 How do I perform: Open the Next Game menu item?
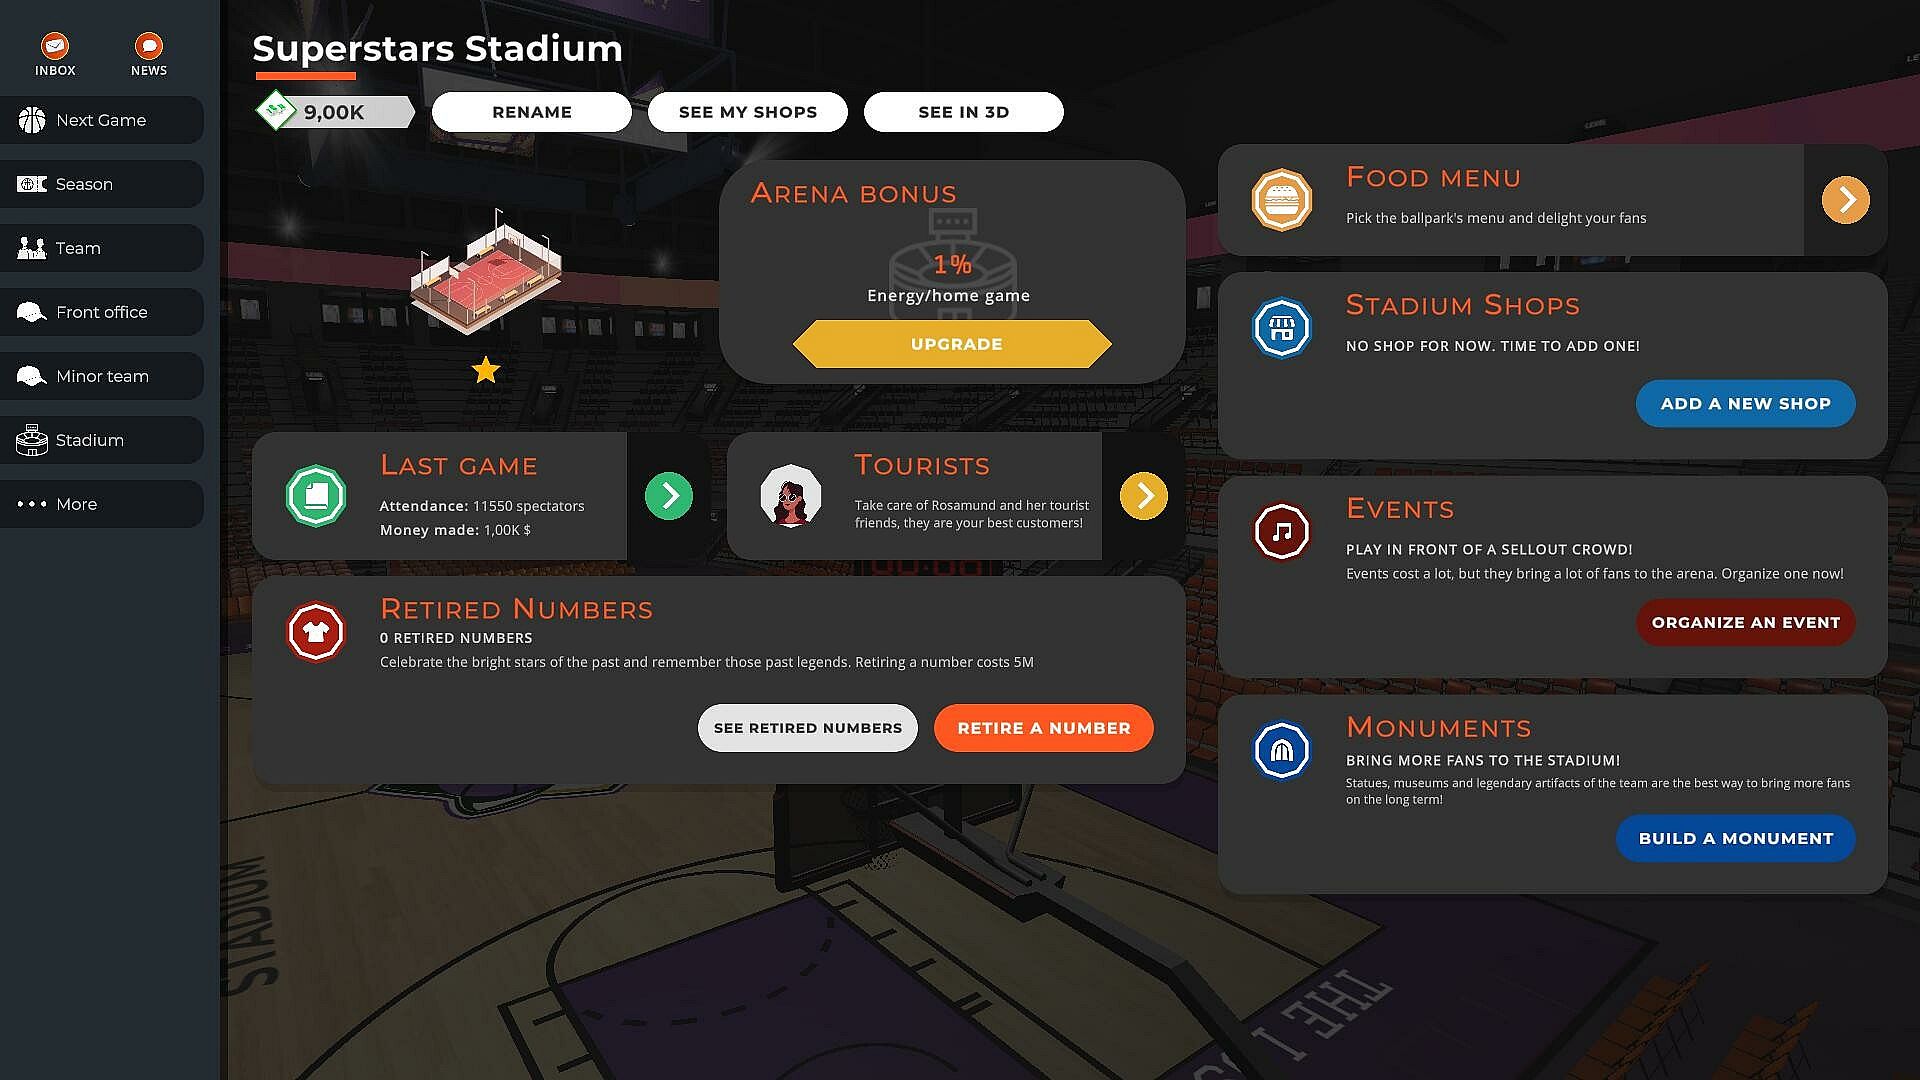[101, 120]
